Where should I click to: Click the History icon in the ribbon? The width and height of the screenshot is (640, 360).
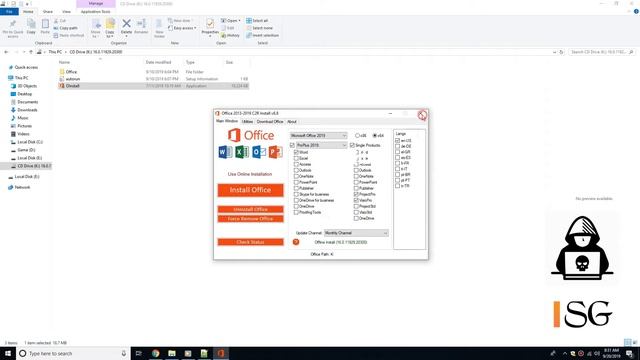click(223, 36)
